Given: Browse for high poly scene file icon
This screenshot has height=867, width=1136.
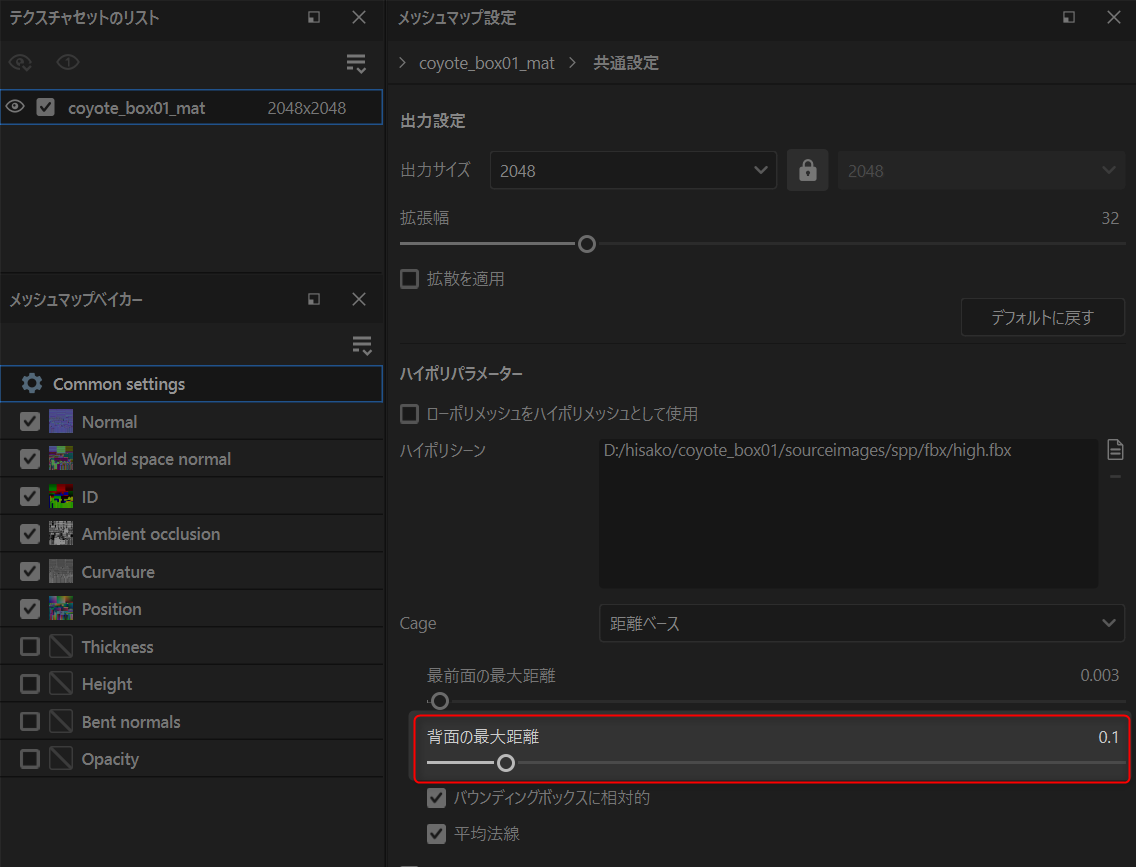Looking at the screenshot, I should point(1116,451).
